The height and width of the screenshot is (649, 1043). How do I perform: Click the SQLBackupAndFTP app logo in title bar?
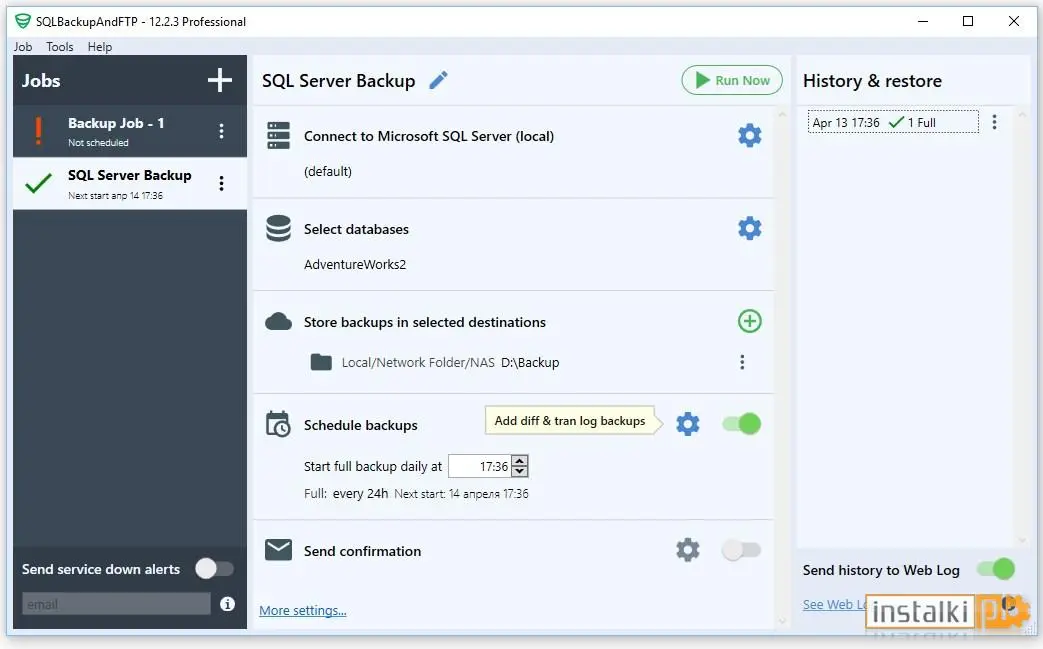(x=23, y=21)
